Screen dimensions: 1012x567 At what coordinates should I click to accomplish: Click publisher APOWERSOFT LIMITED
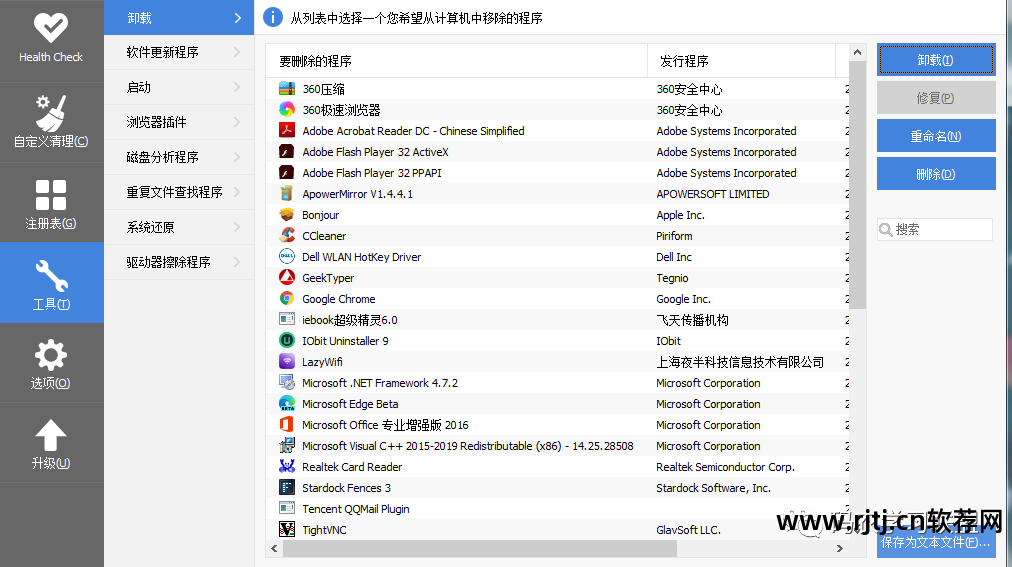713,194
